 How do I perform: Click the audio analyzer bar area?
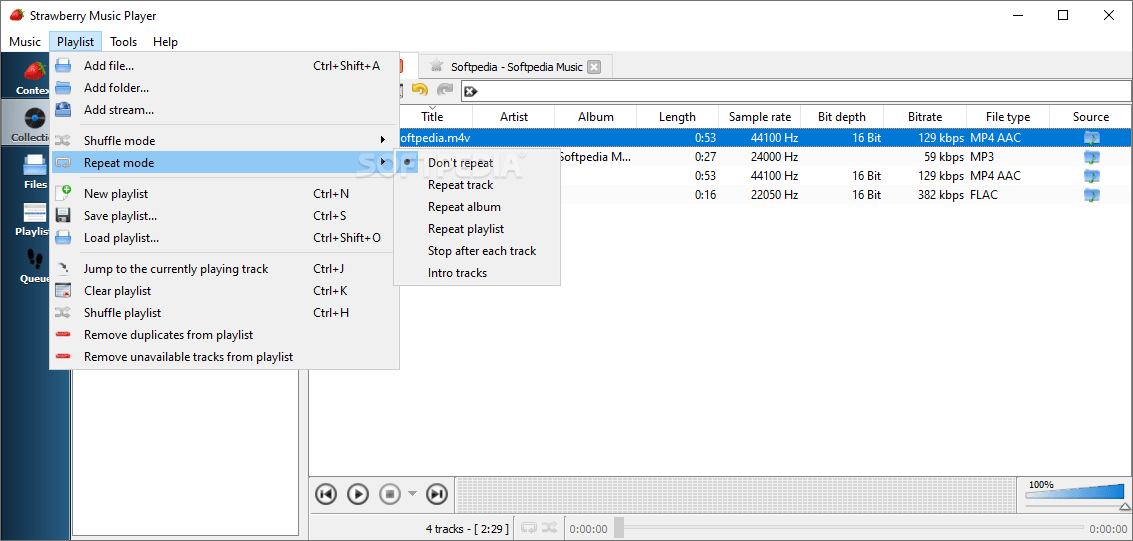pyautogui.click(x=735, y=494)
